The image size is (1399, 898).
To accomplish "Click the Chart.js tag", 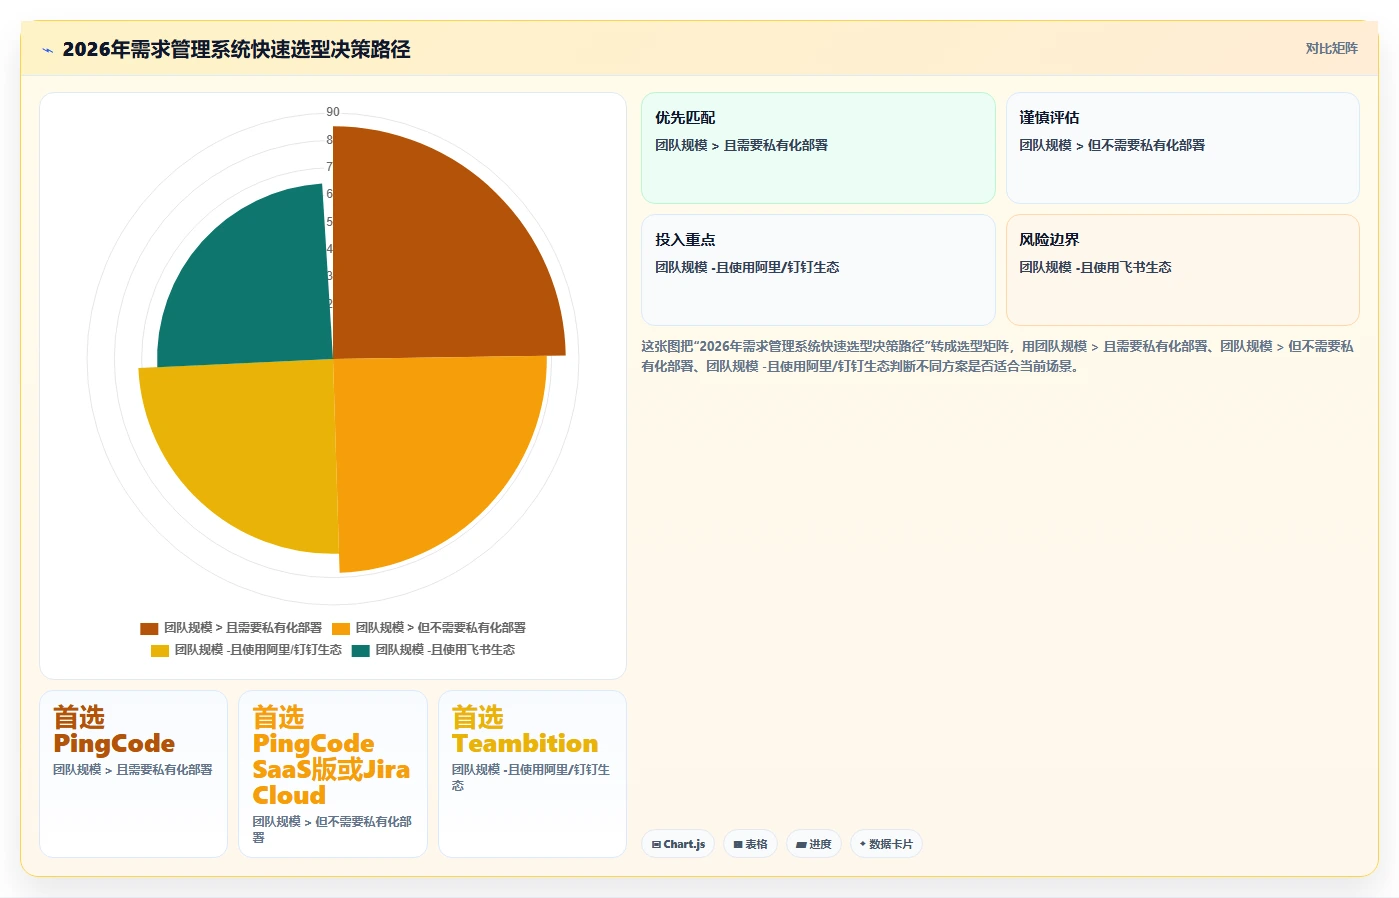I will pos(678,844).
